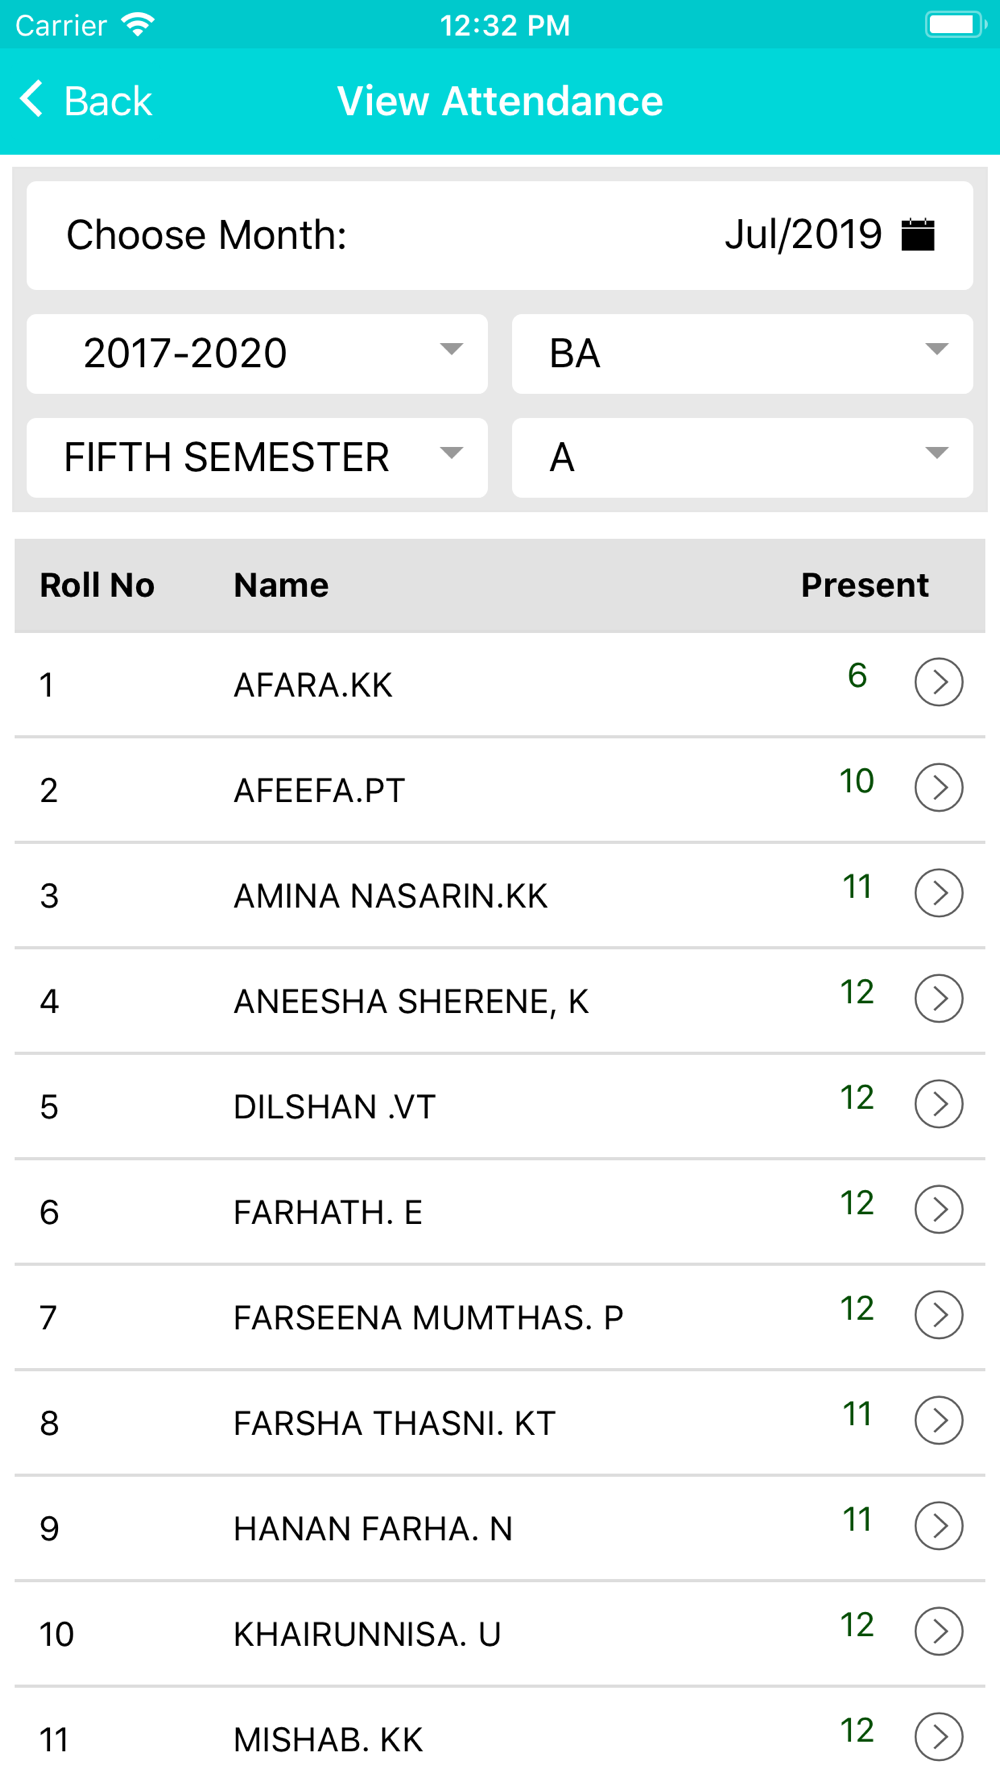Select the ANEESHA SHERENE, K row

[411, 1001]
